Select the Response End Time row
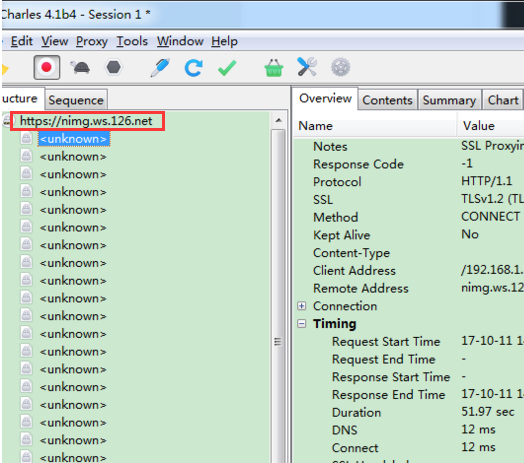Viewport: 524px width, 463px height. click(409, 394)
